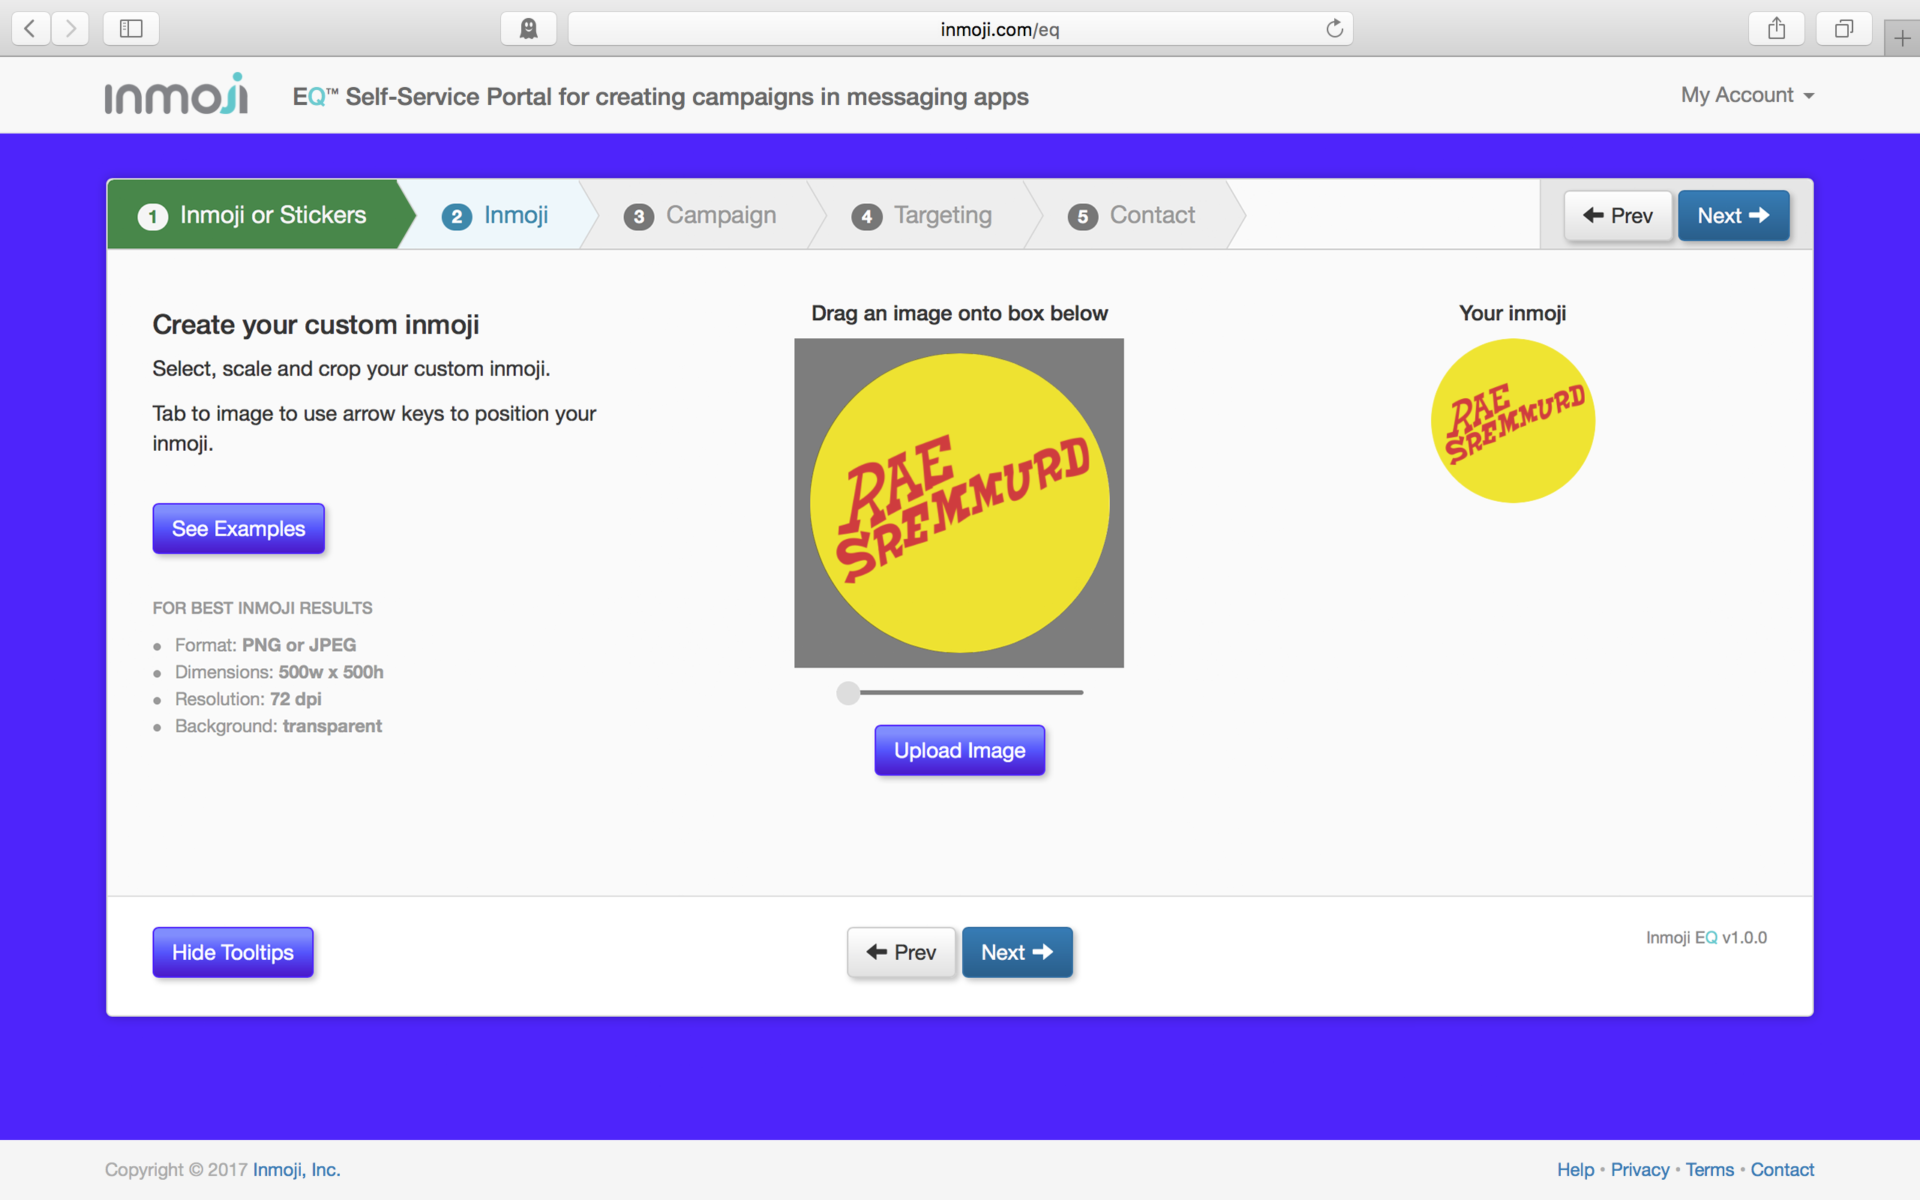Image resolution: width=1920 pixels, height=1200 pixels.
Task: Select step 1 Inmoji or Stickers tab
Action: pos(253,215)
